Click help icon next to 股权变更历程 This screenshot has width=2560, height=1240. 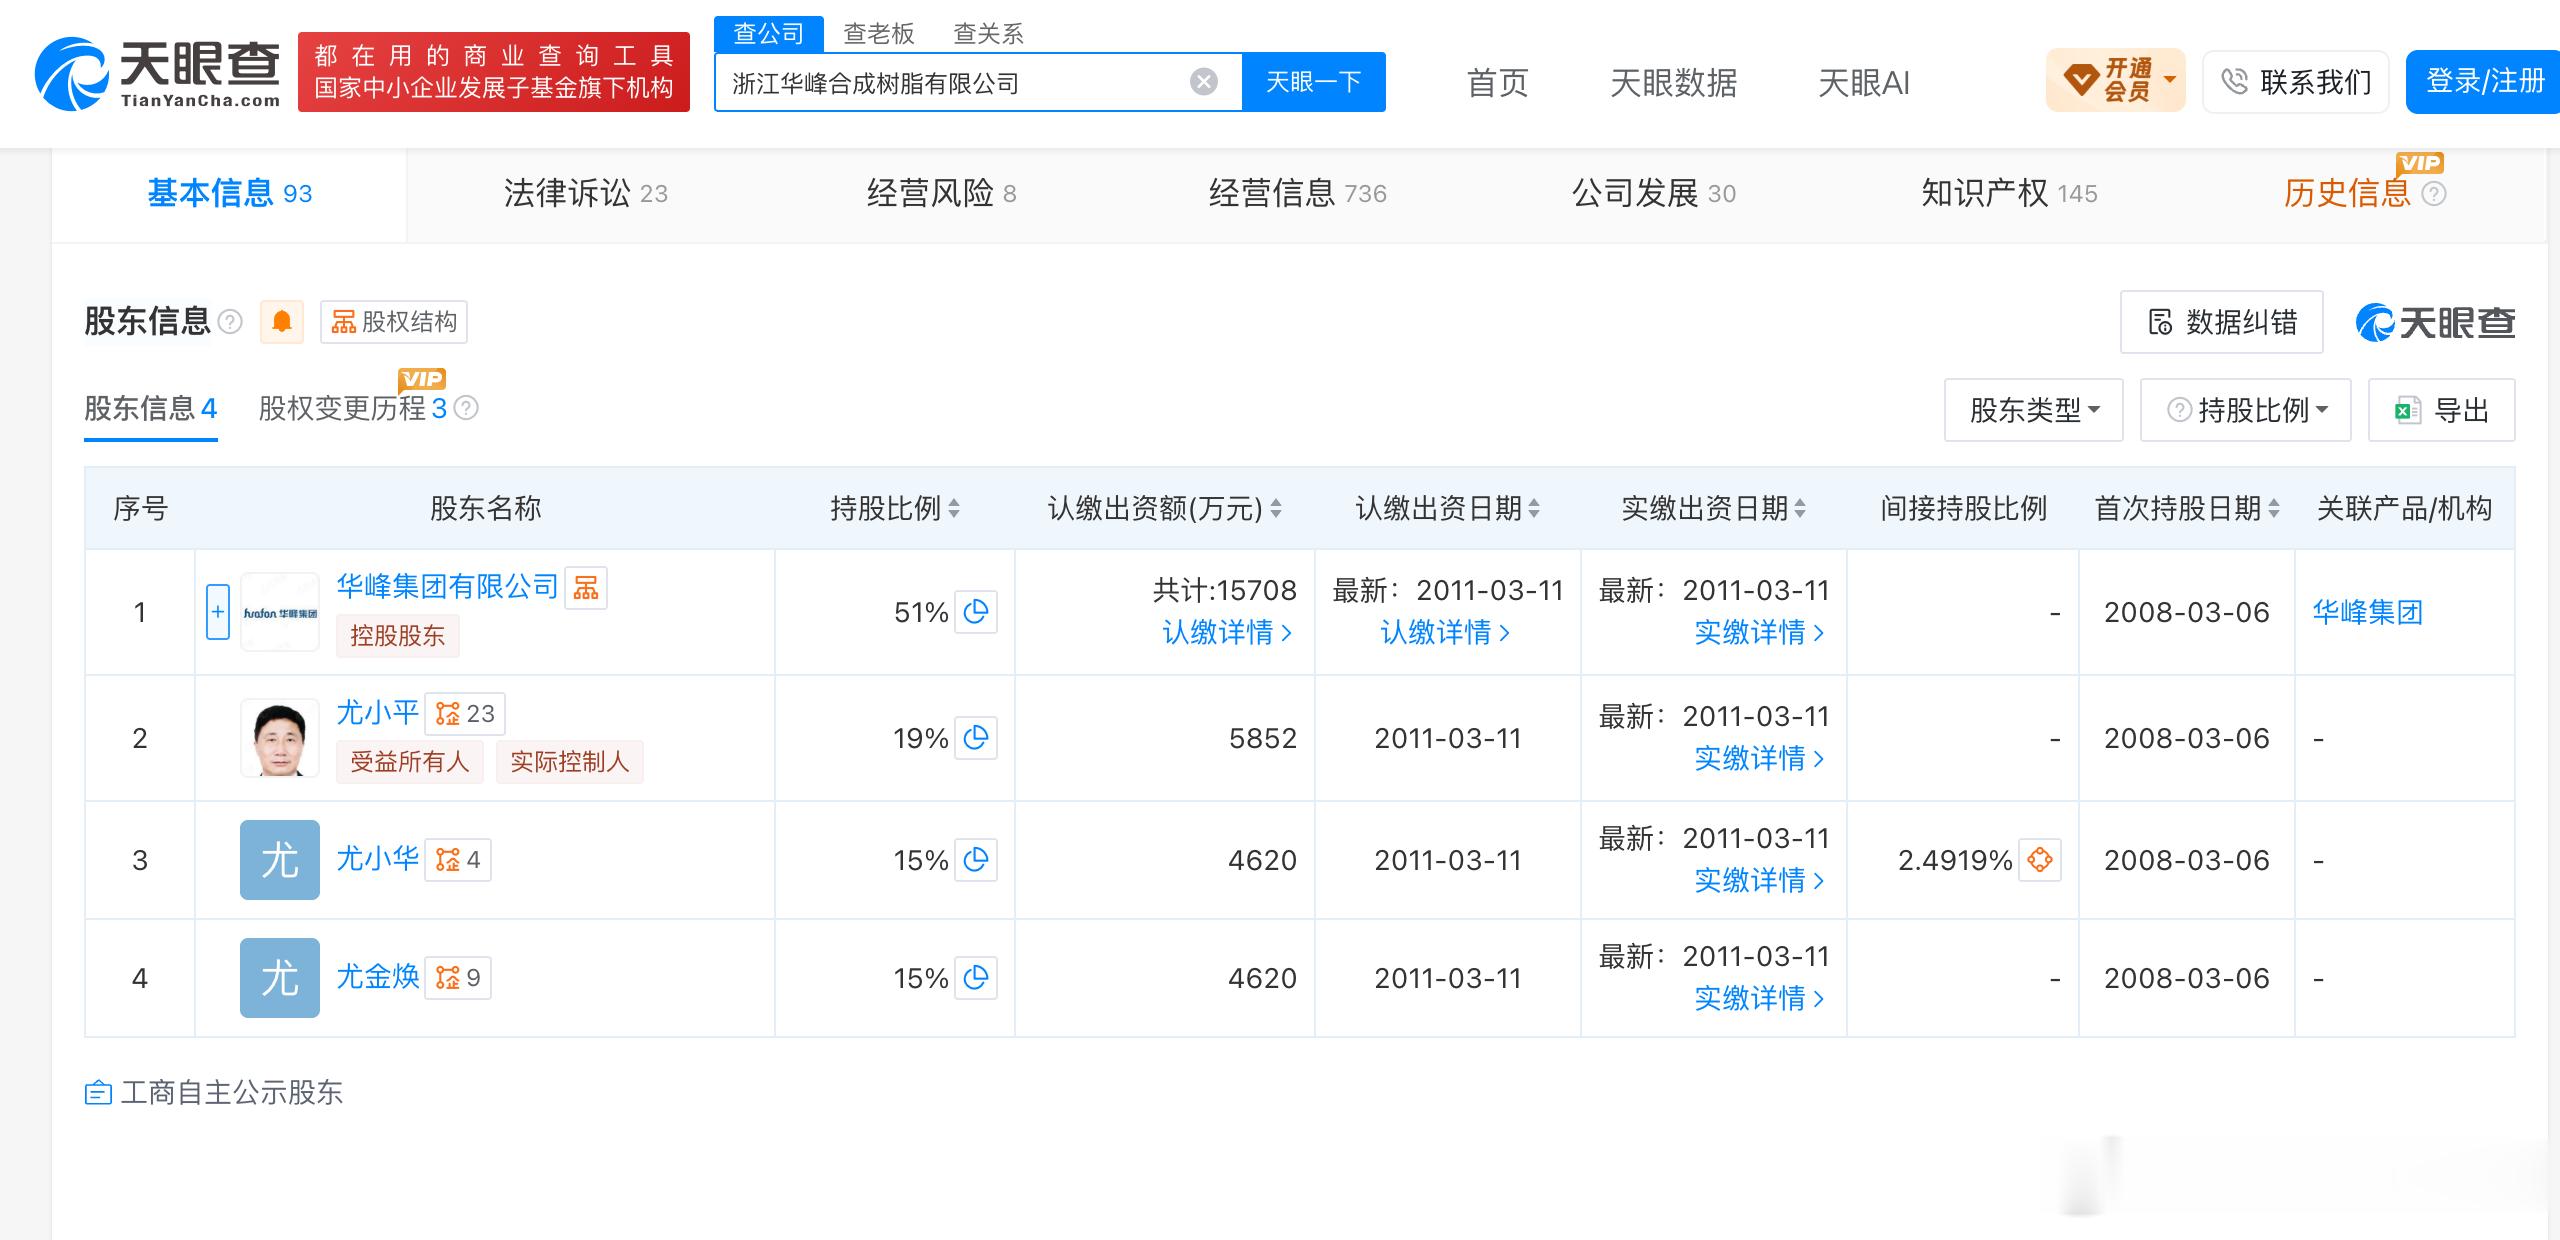tap(466, 408)
